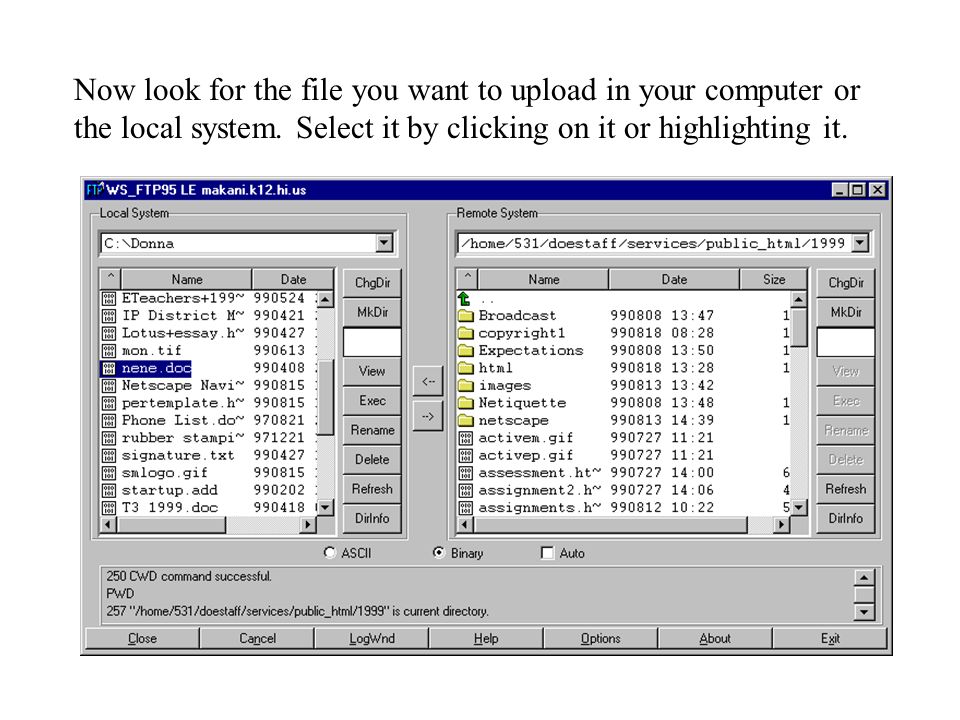Click local horizontal scroll right arrow
The width and height of the screenshot is (960, 720).
pos(308,525)
